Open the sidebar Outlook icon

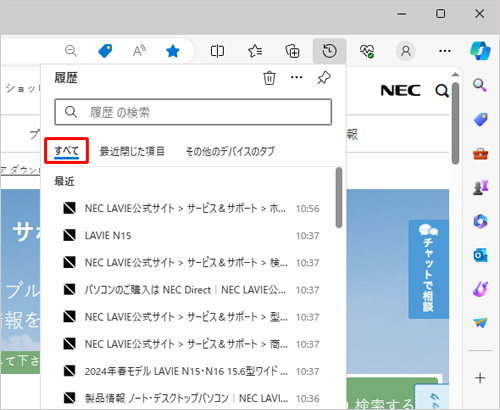(x=480, y=255)
